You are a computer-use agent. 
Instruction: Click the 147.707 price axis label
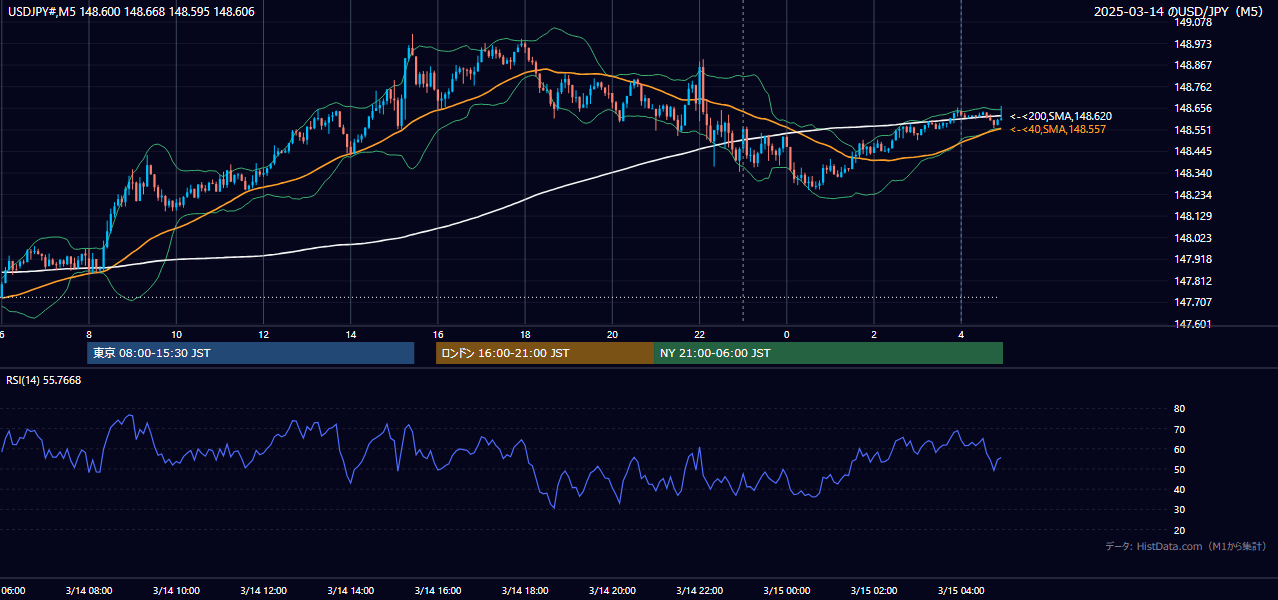coord(1193,302)
